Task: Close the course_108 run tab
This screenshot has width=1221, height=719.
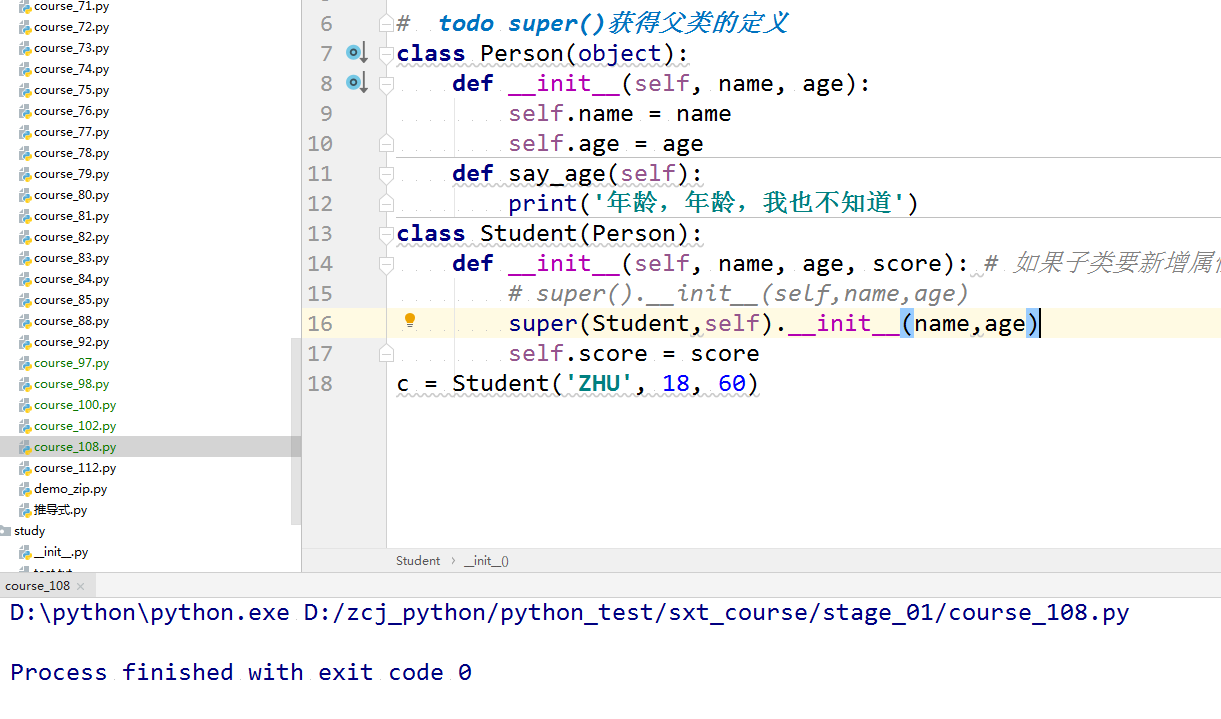Action: click(81, 586)
